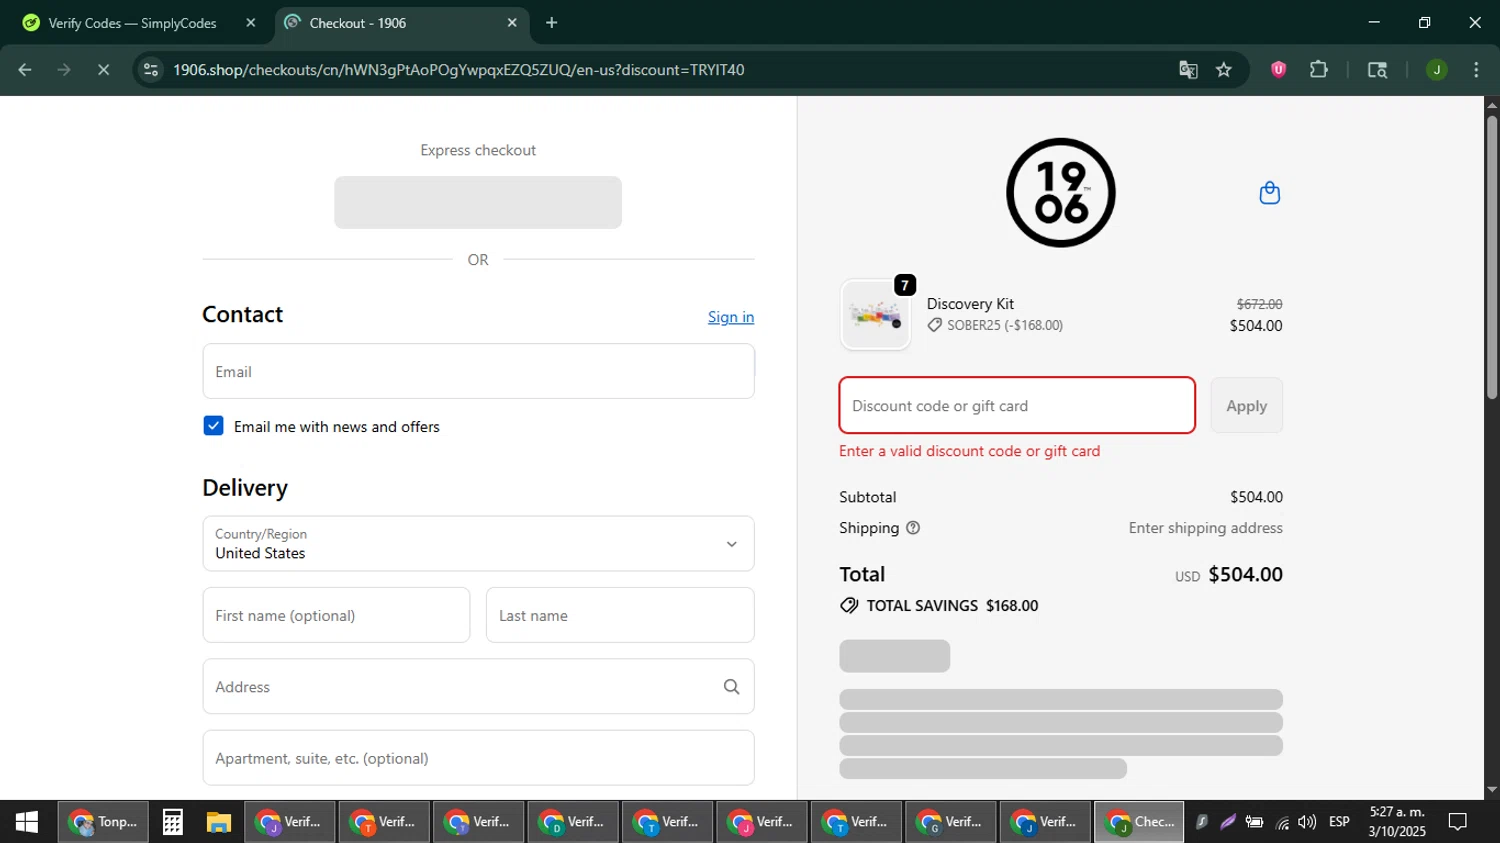Click the scrollbar down arrow
Viewport: 1500px width, 843px height.
pos(1492,790)
